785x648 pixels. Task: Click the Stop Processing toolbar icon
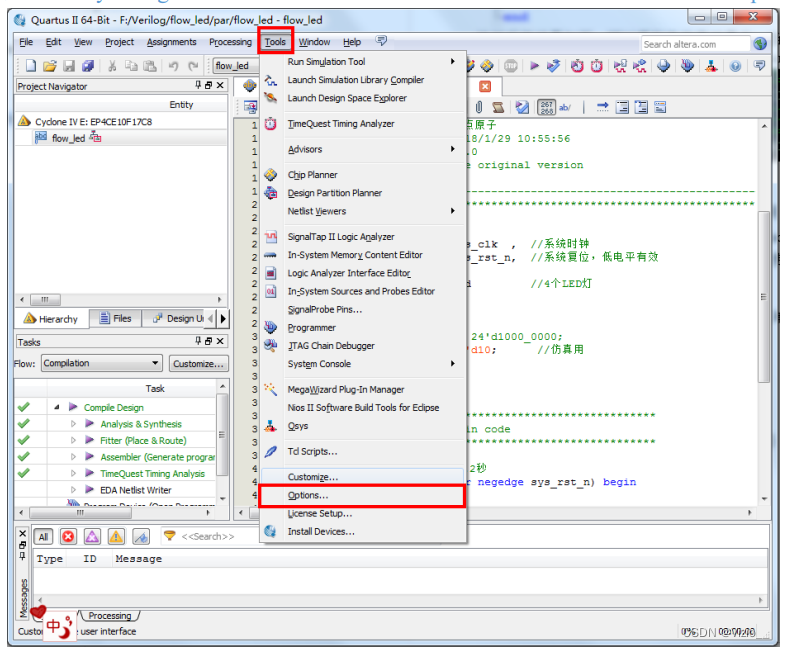(511, 66)
